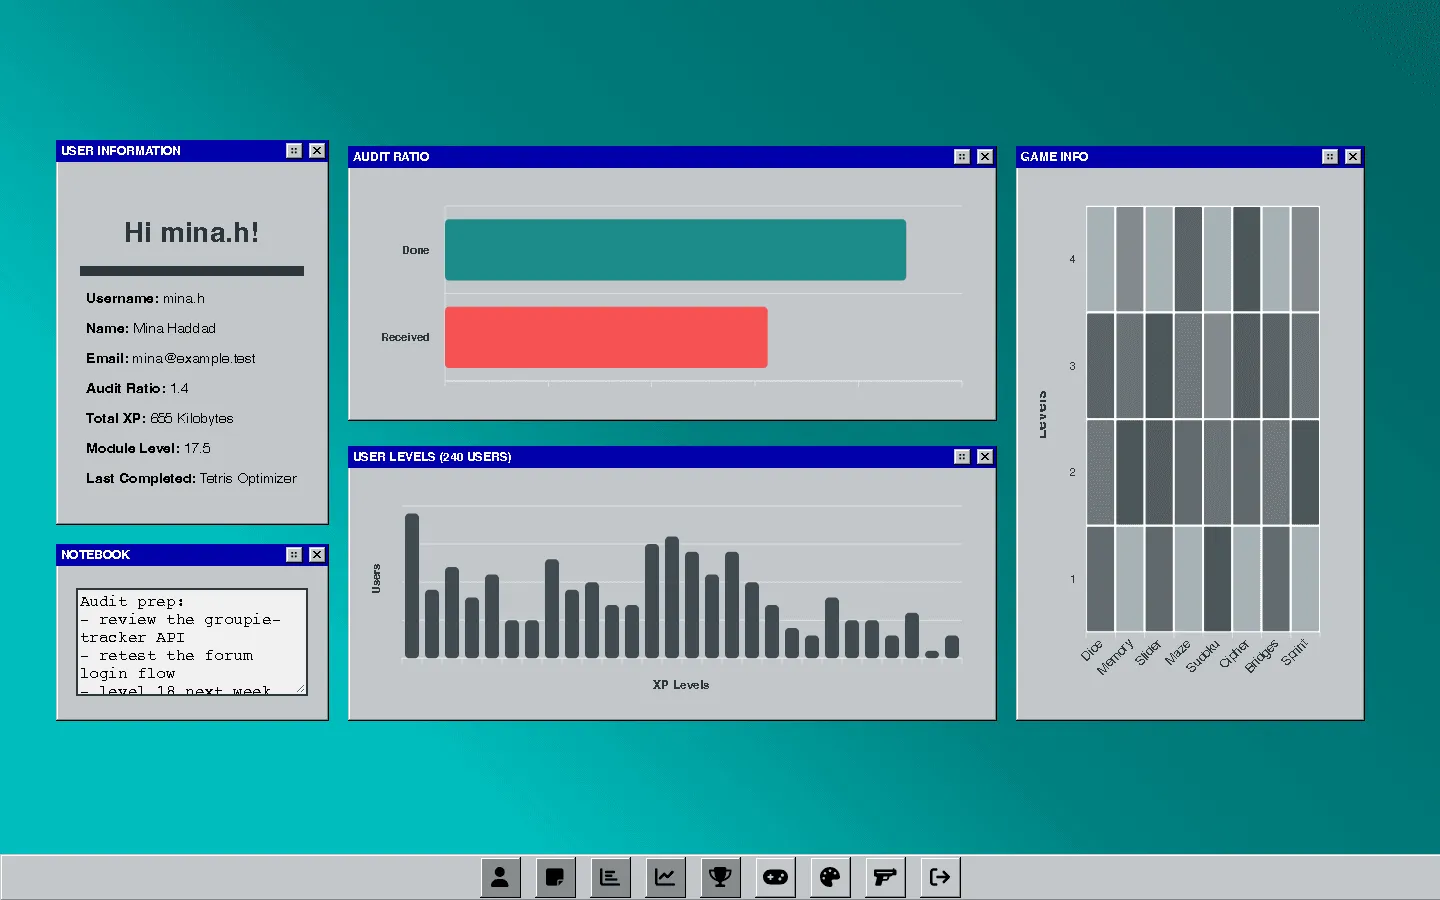The image size is (1440, 900).
Task: Click the 'Total XP: 655 Kilobytes' line
Action: (160, 418)
